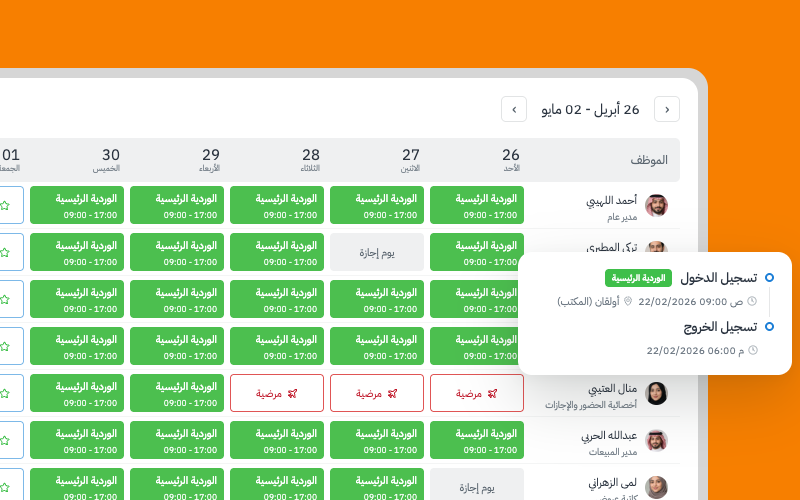This screenshot has width=800, height=500.
Task: Click the تسجيل الدخول heading in popup
Action: tap(719, 278)
